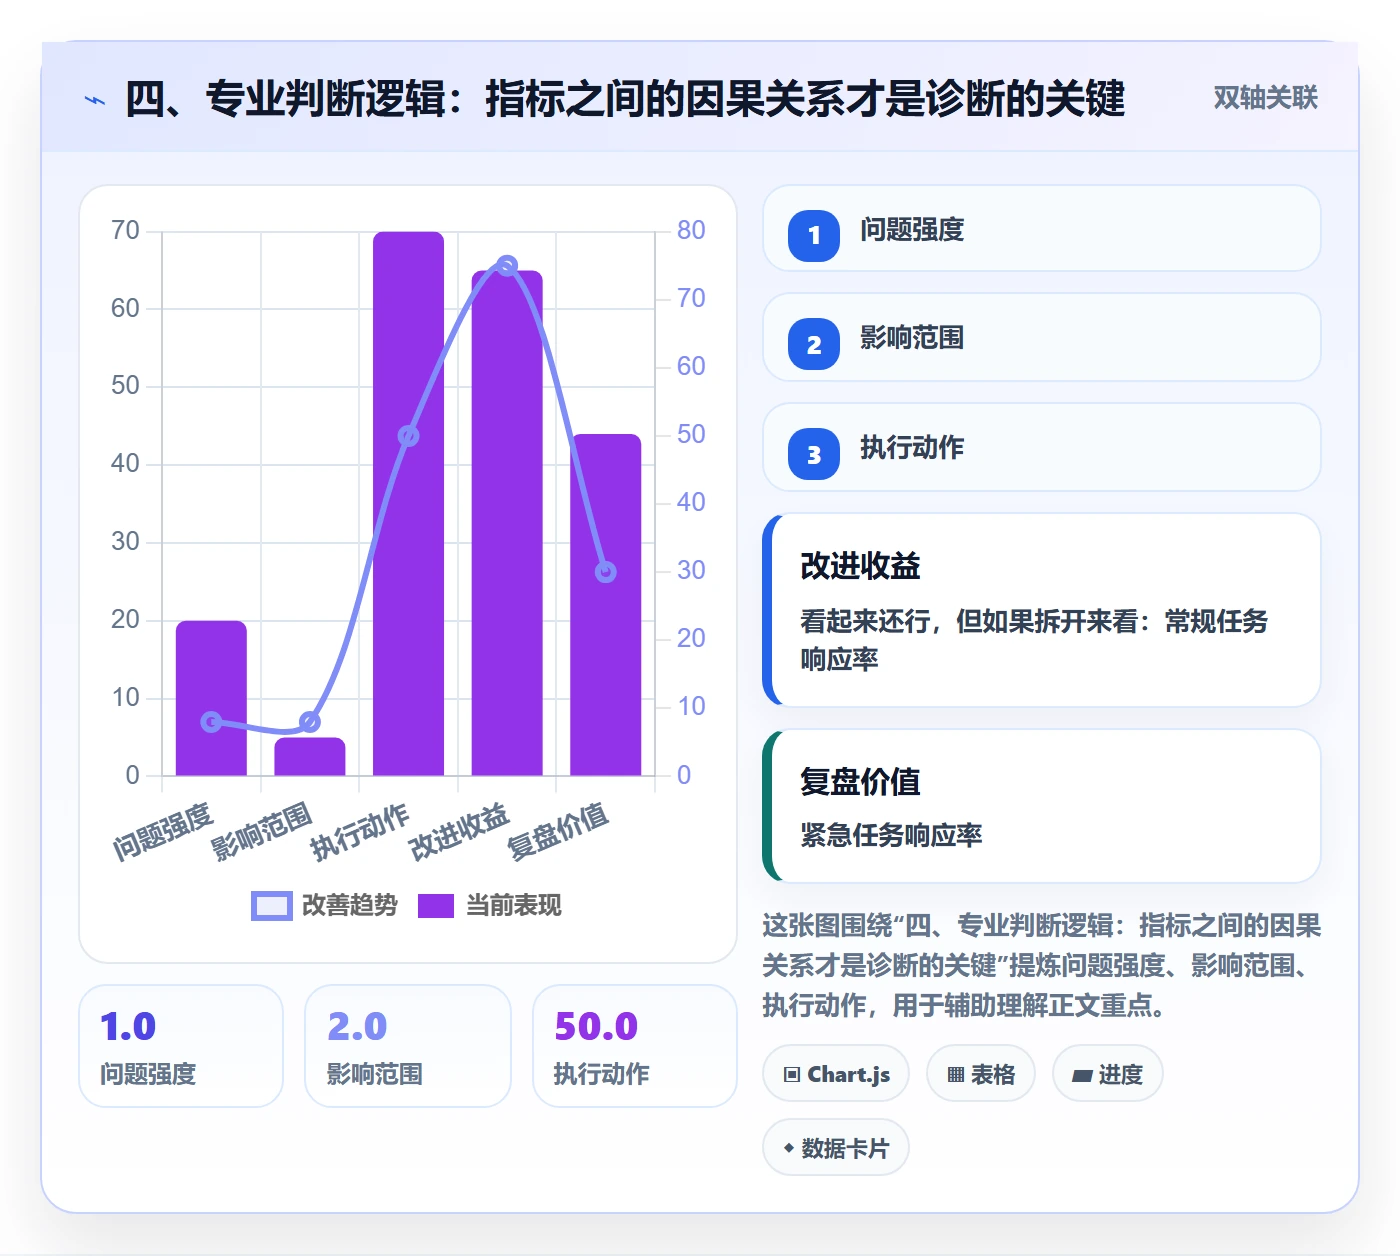Image resolution: width=1400 pixels, height=1256 pixels.
Task: Click the left axis value 70
Action: tap(125, 230)
